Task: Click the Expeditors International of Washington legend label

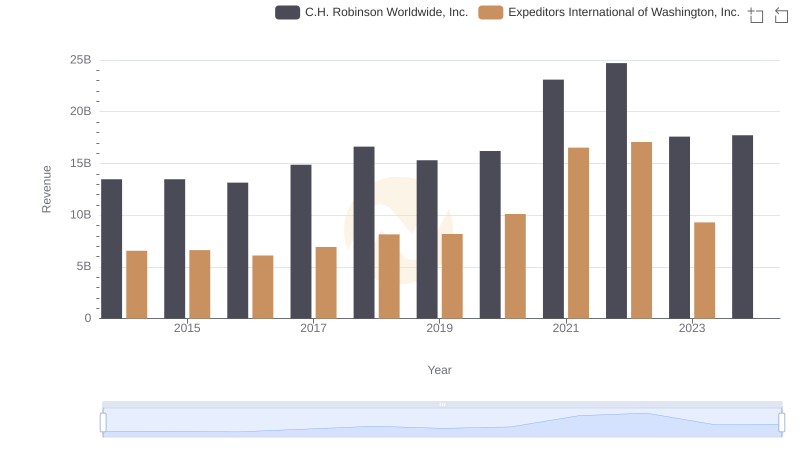Action: click(x=623, y=12)
